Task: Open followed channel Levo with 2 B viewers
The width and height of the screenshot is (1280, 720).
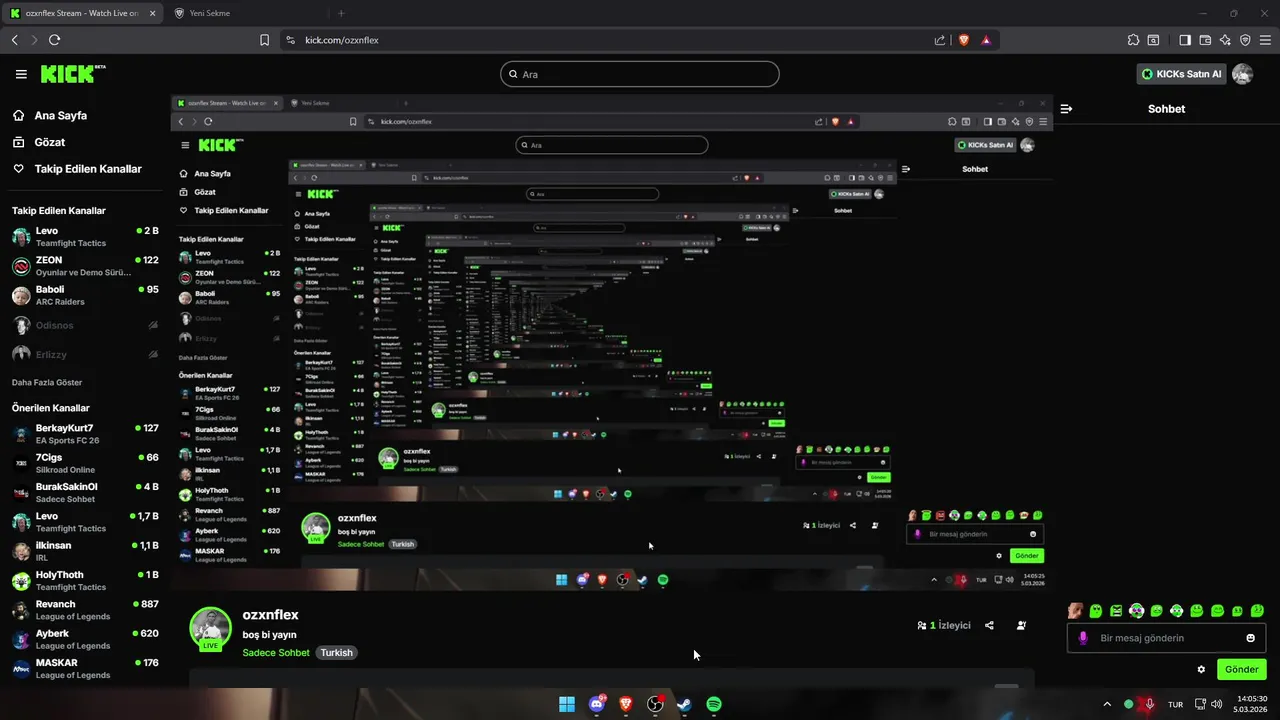Action: pos(85,237)
